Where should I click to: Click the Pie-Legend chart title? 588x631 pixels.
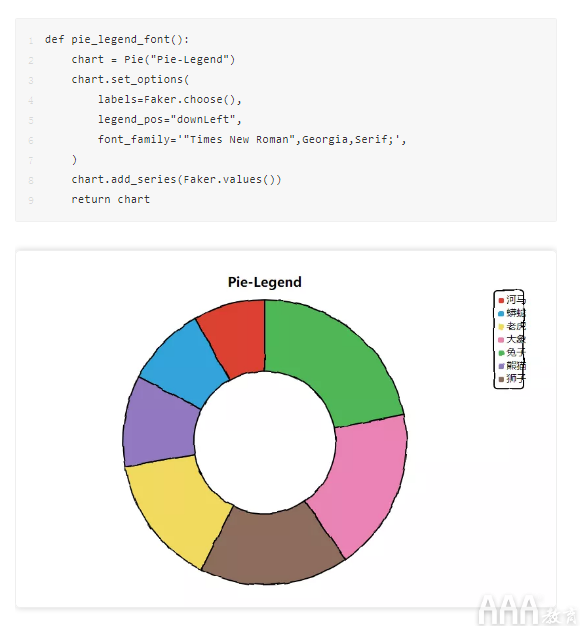pyautogui.click(x=264, y=282)
